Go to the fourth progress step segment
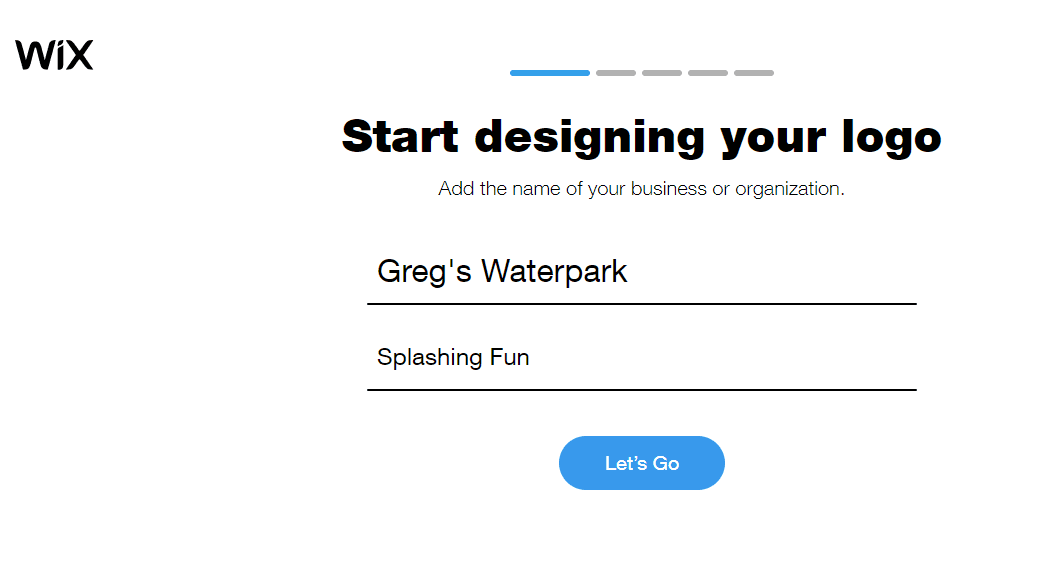1046x564 pixels. pyautogui.click(x=708, y=73)
